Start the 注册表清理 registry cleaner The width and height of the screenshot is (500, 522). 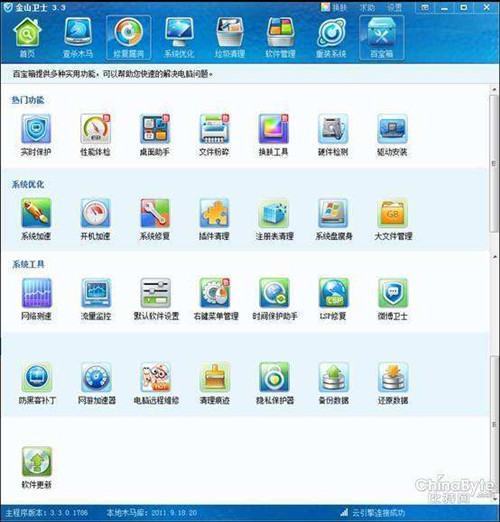pos(274,219)
